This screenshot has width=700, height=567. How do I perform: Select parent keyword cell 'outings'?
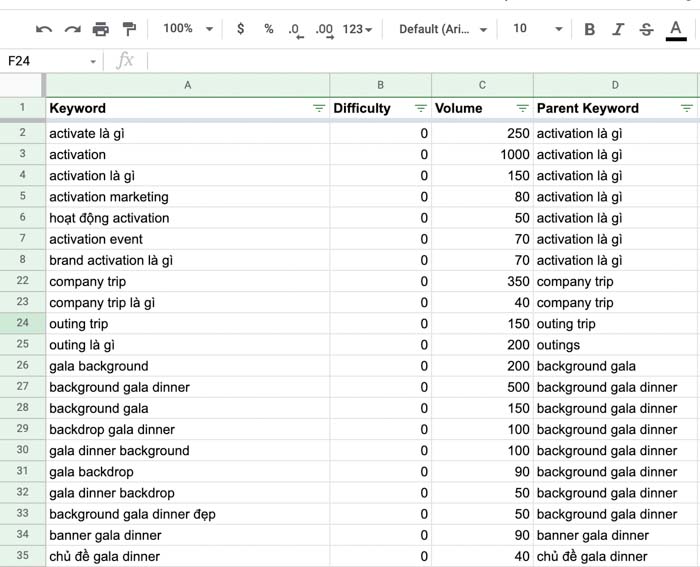pos(615,345)
